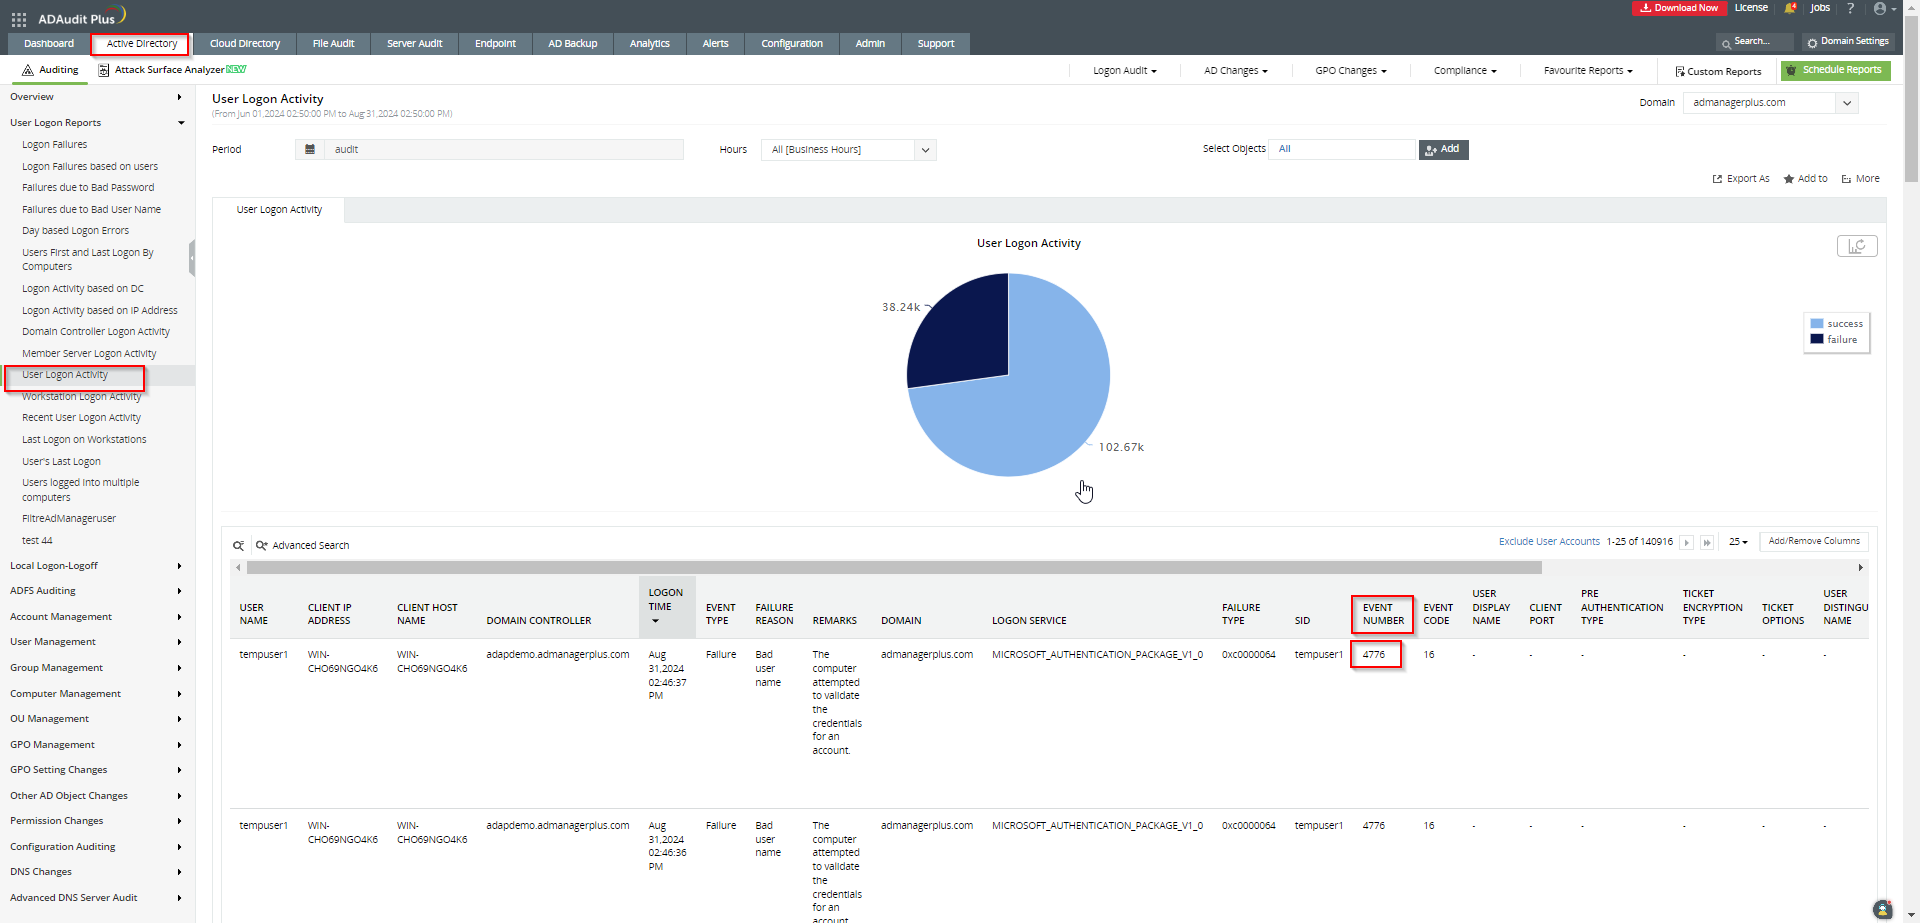Expand the DNS Changes section
The width and height of the screenshot is (1920, 923).
click(97, 872)
